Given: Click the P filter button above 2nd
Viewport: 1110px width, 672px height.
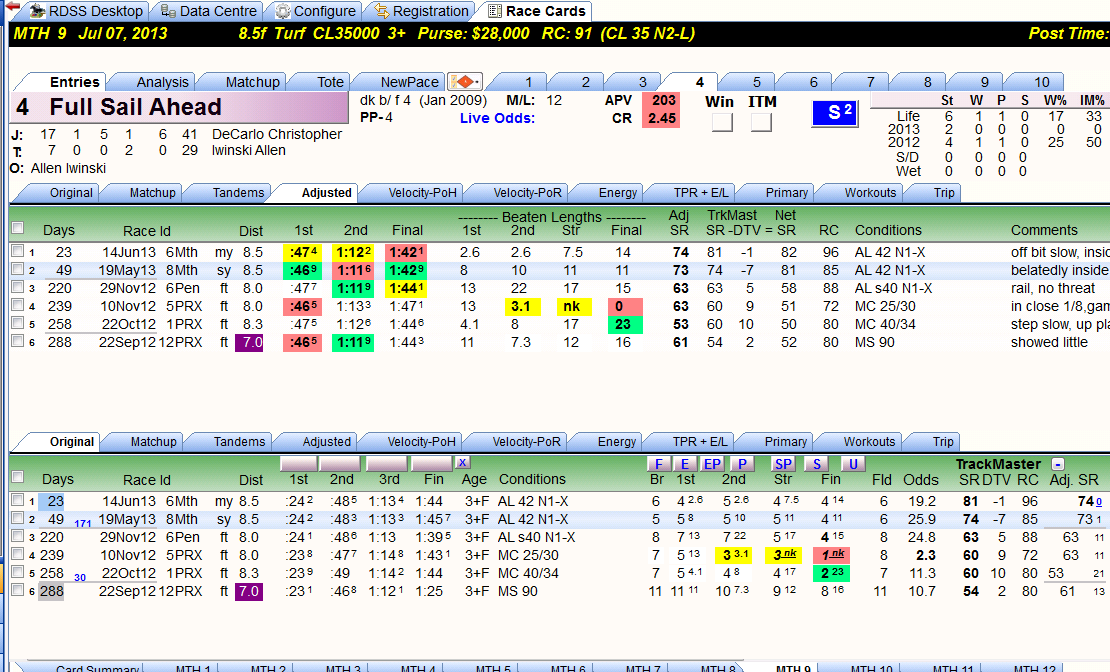Looking at the screenshot, I should click(742, 464).
